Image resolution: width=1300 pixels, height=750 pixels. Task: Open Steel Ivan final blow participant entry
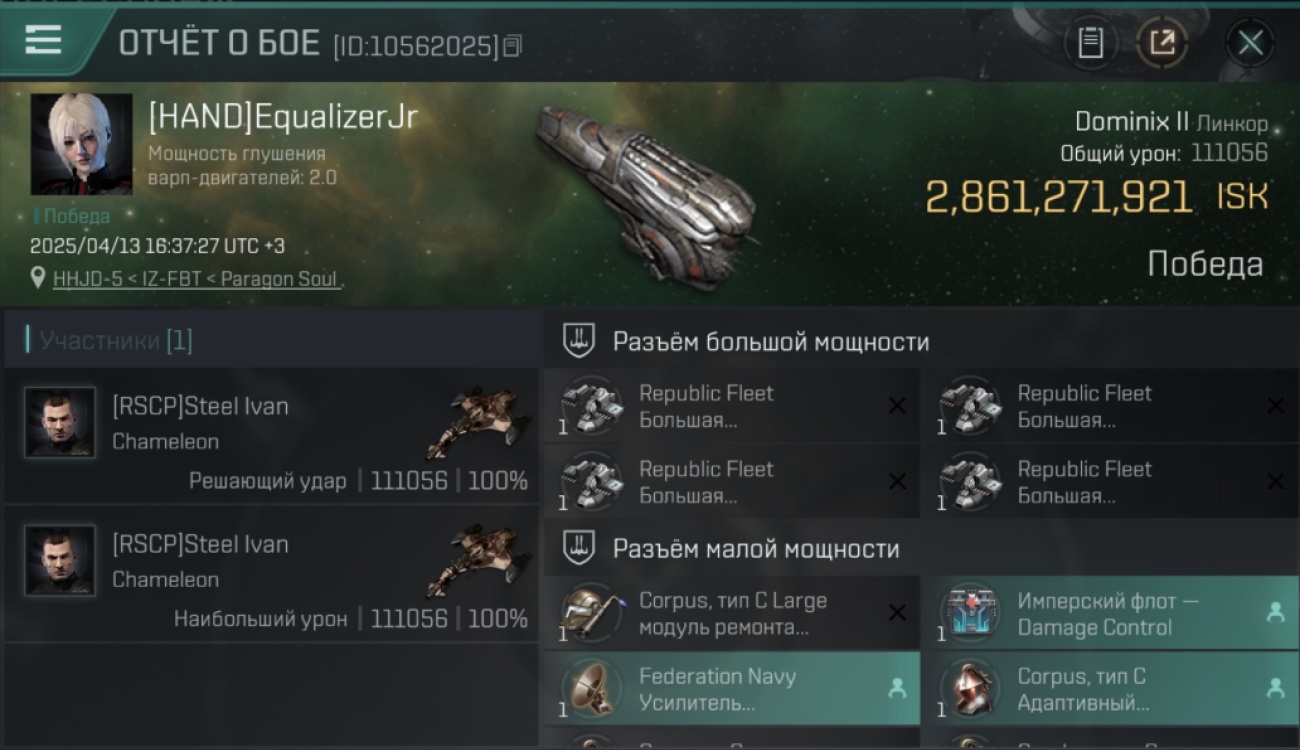[x=272, y=435]
